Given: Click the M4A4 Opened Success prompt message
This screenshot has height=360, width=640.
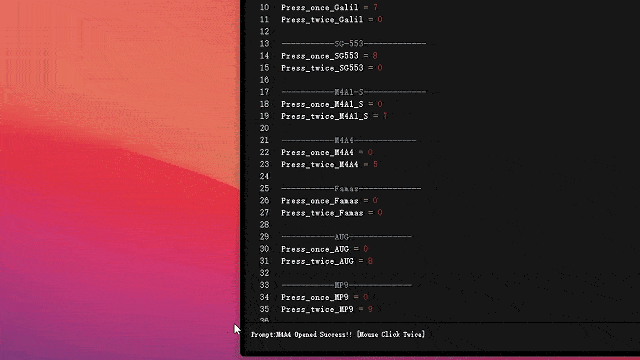Looking at the screenshot, I should (338, 334).
